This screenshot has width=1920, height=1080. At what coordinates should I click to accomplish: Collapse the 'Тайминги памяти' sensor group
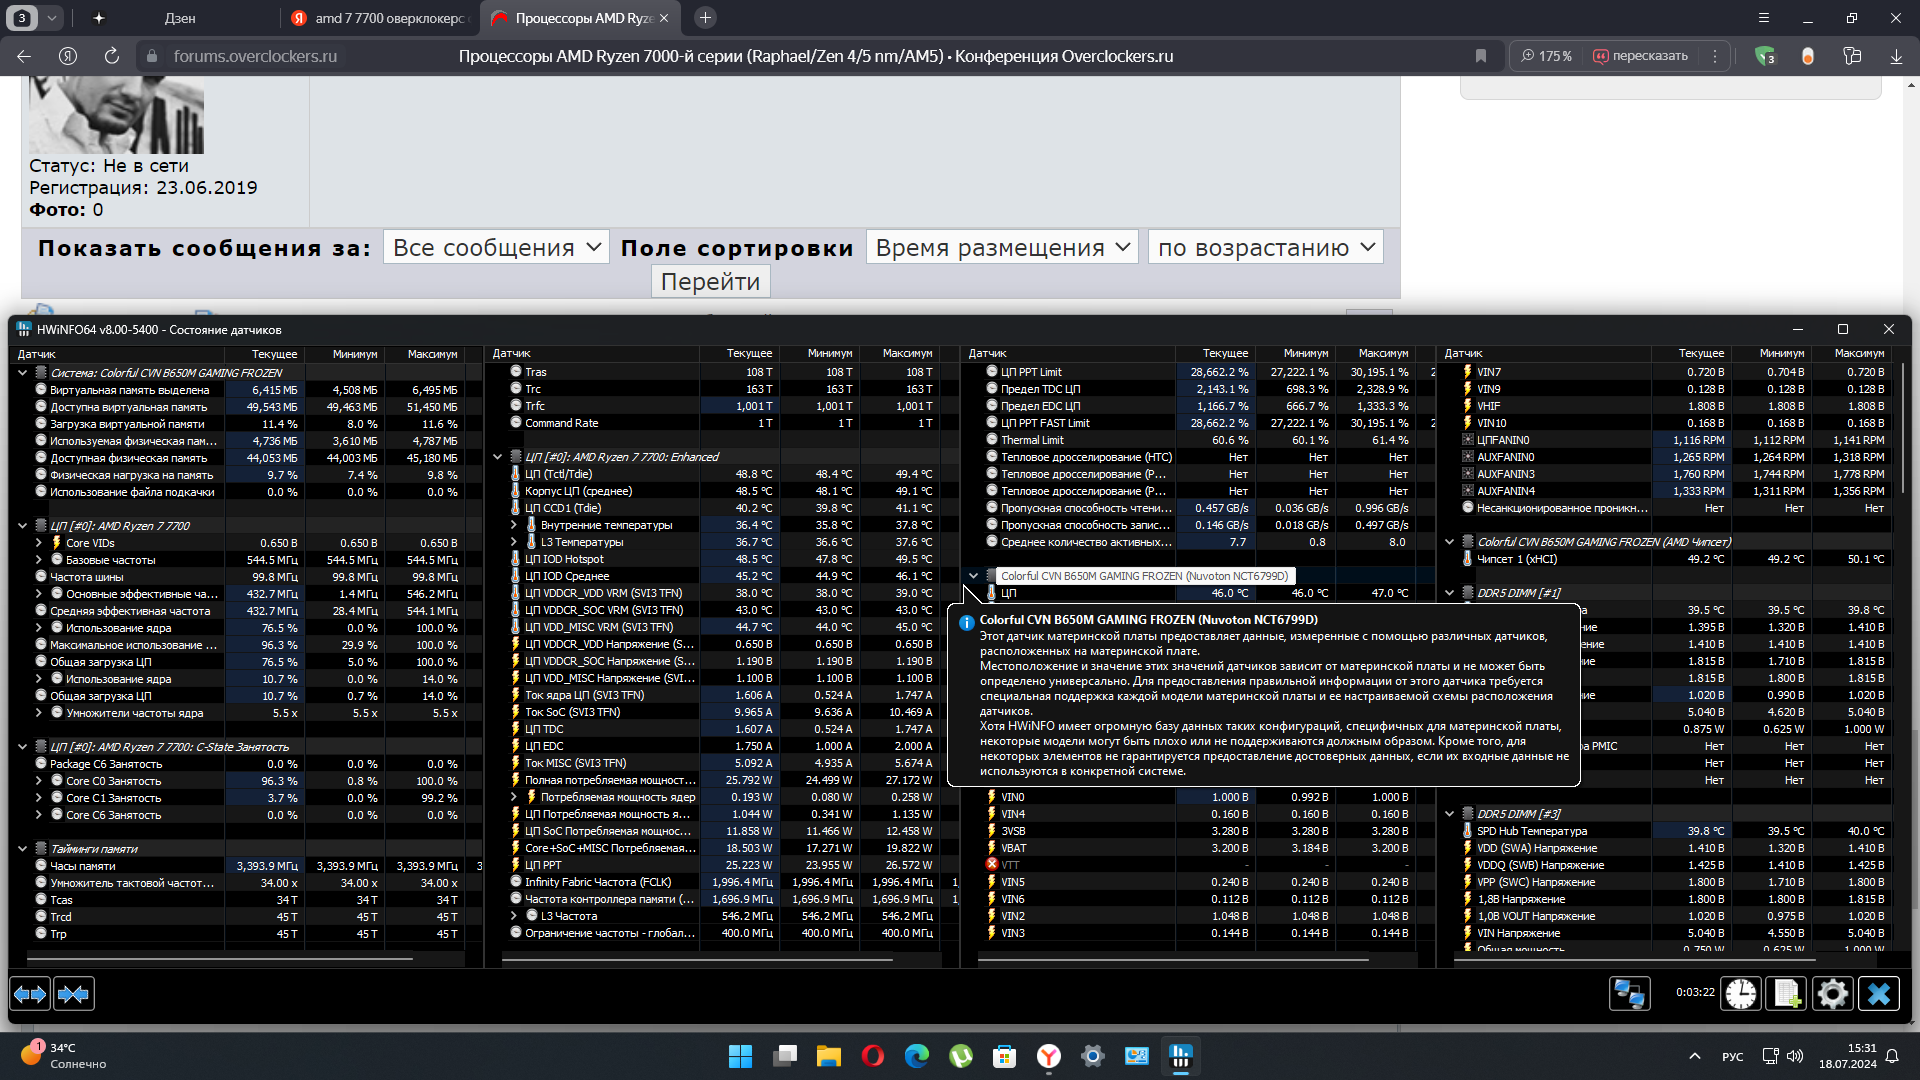click(x=22, y=848)
